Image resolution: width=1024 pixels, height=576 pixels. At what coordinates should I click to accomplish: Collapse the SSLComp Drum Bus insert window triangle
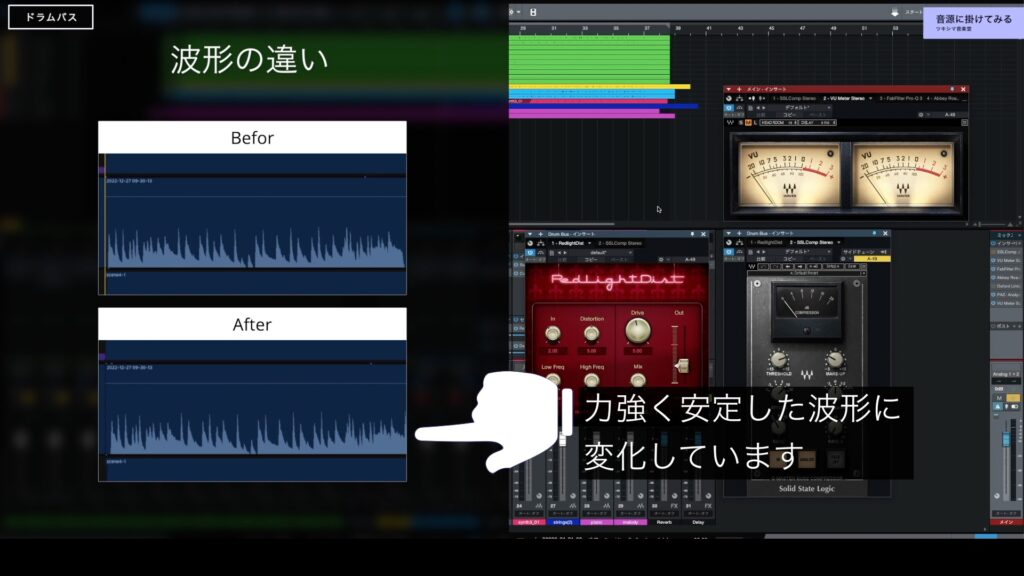pos(729,233)
